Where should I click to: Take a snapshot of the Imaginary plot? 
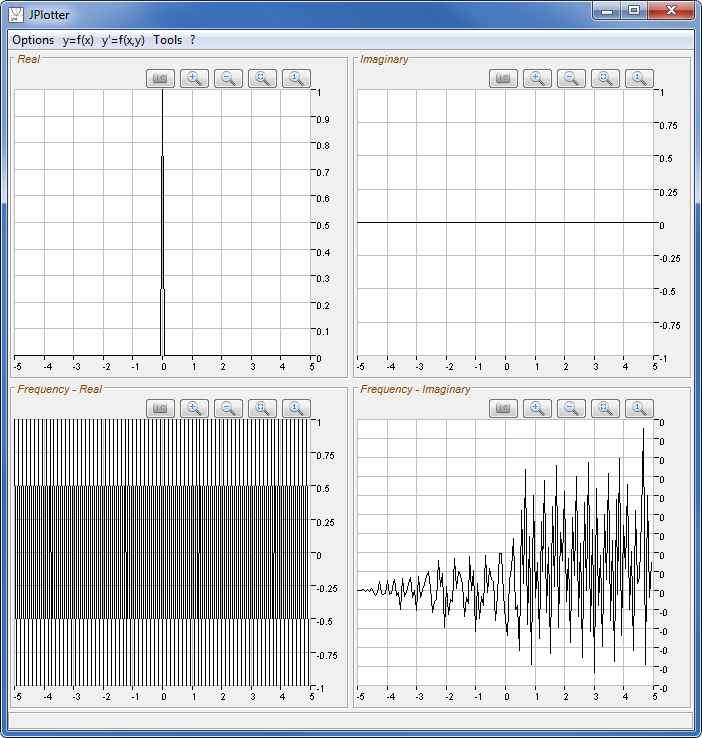(504, 78)
